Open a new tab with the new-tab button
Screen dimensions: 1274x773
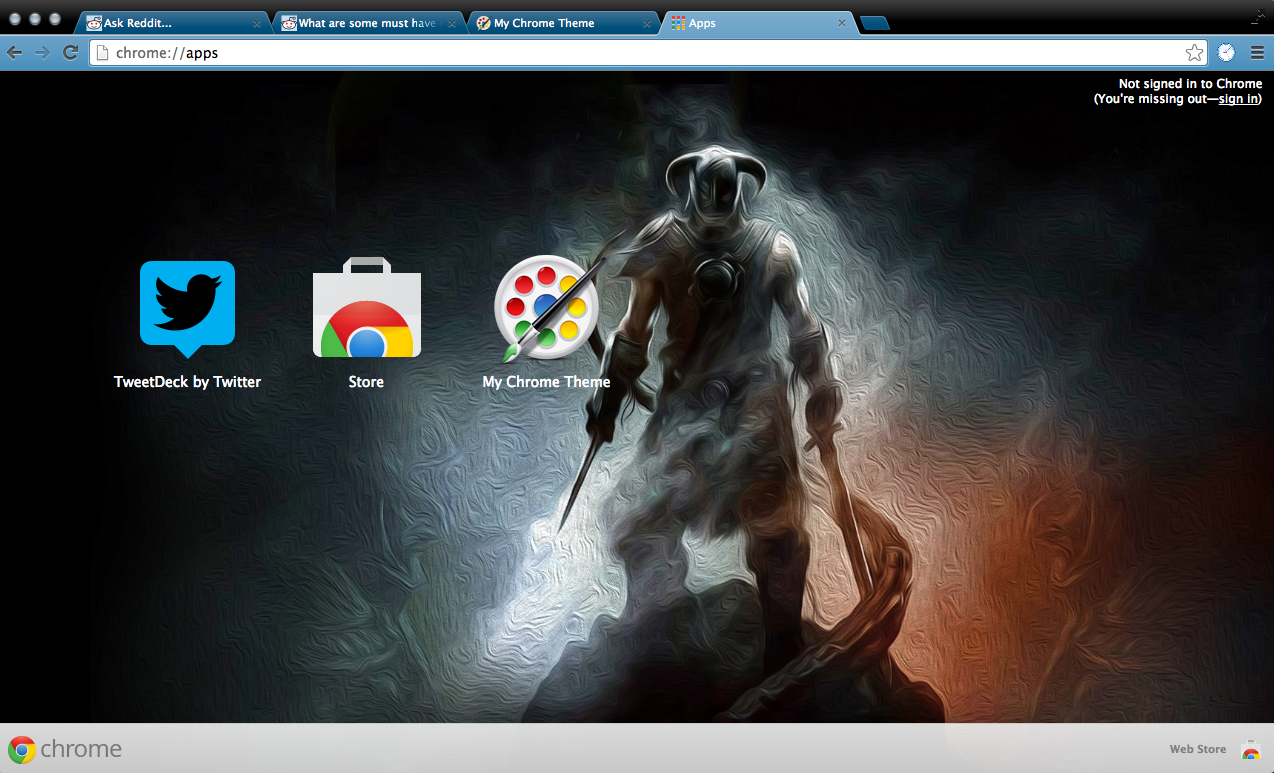pos(875,24)
